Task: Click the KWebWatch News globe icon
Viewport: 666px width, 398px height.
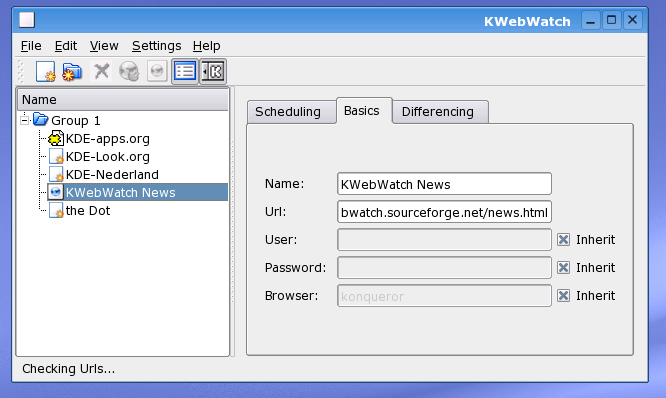Action: pyautogui.click(x=56, y=192)
